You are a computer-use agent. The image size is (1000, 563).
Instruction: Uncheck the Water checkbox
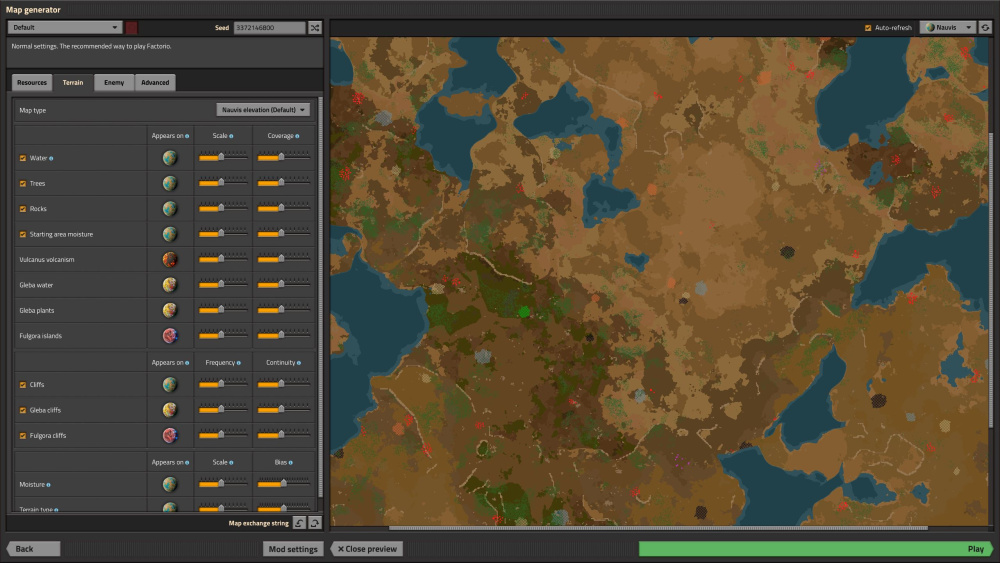pyautogui.click(x=23, y=158)
